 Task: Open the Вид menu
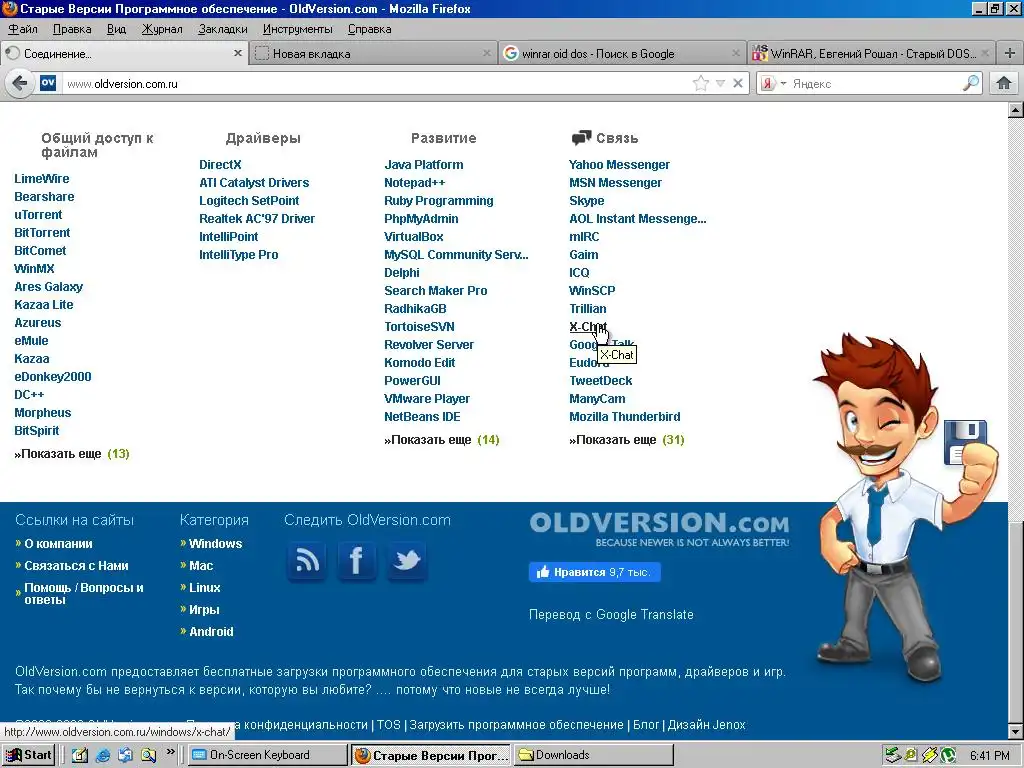116,29
